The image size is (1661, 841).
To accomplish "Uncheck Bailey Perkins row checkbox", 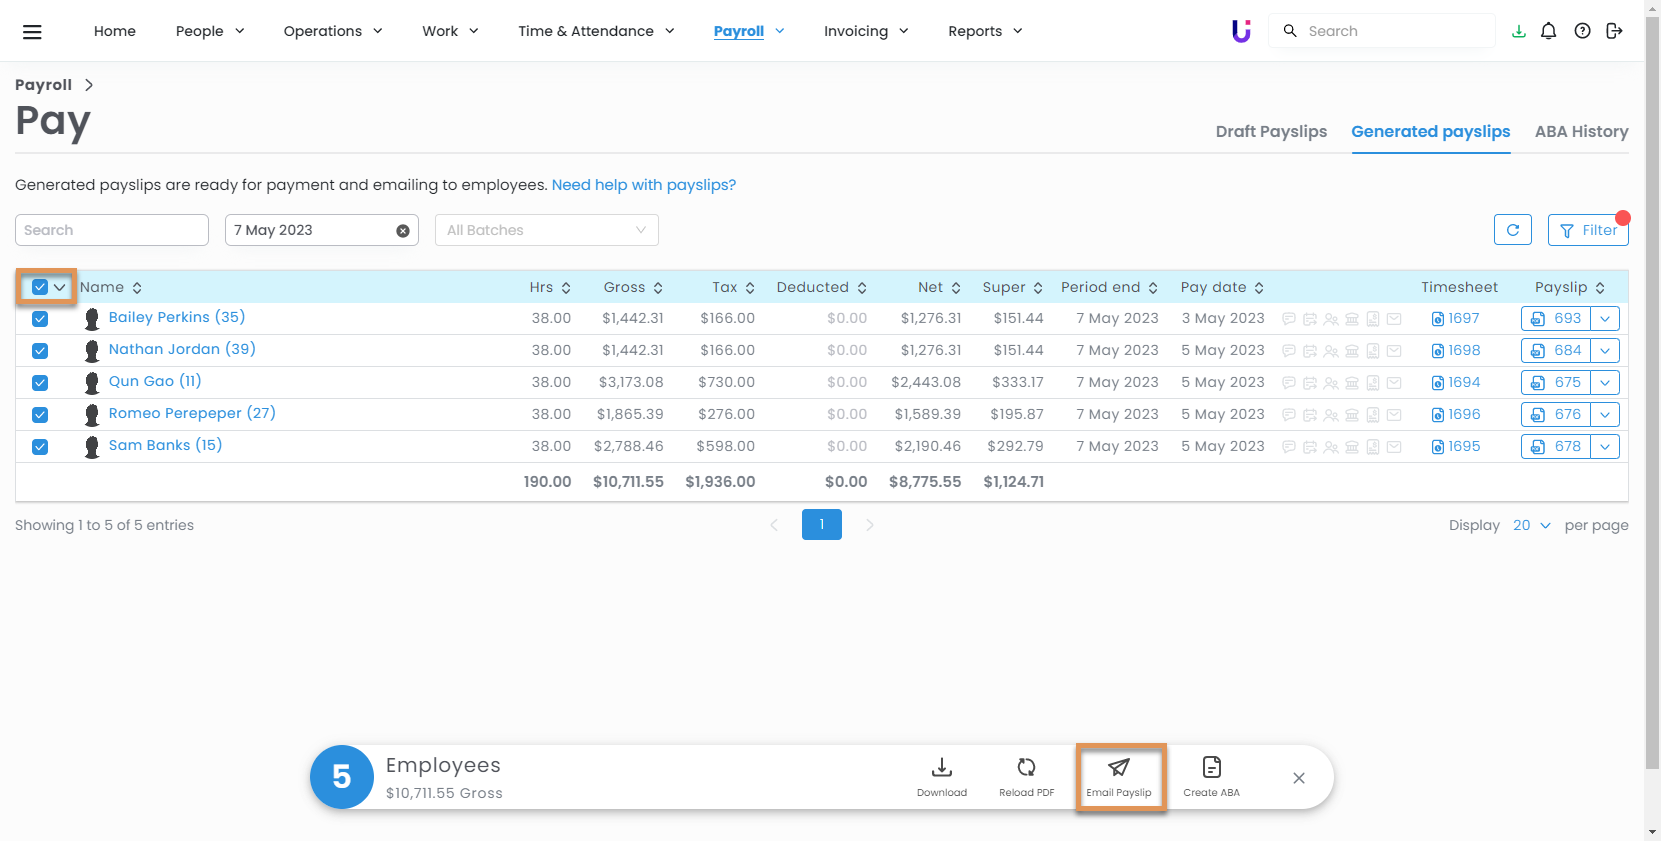I will coord(40,319).
